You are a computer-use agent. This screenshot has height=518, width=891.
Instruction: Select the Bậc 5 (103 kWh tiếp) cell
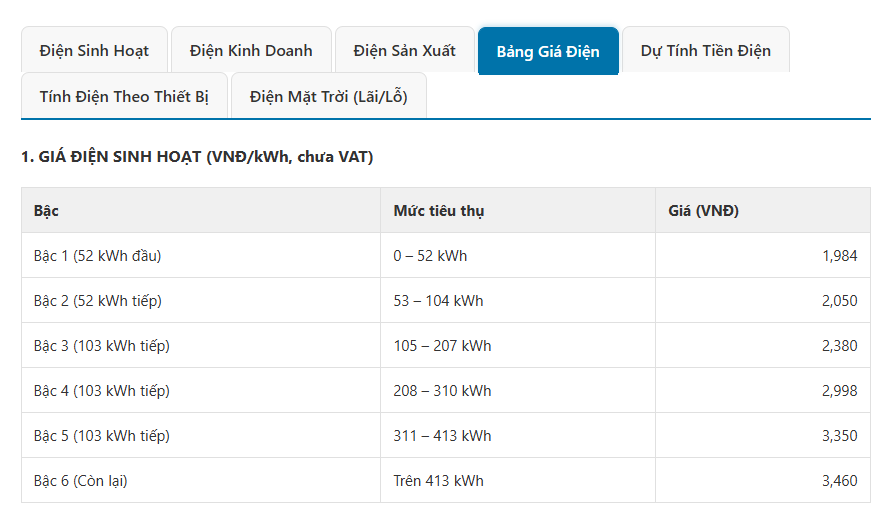click(101, 436)
